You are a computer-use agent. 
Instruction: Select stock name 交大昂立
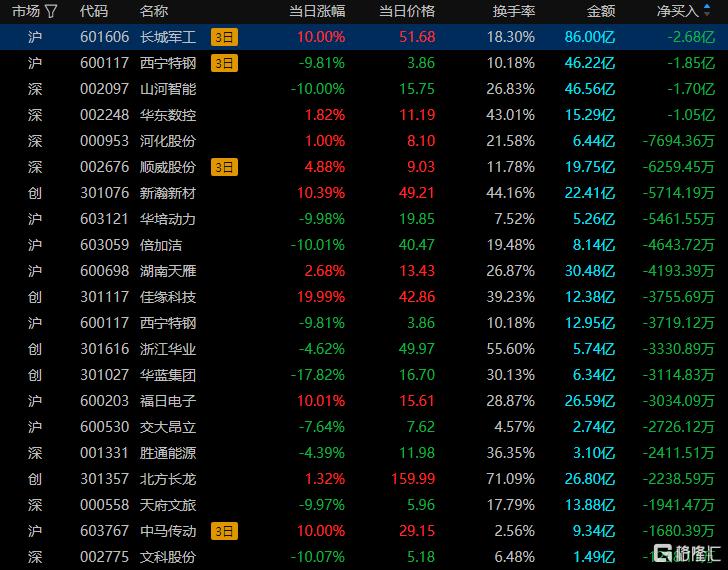(x=168, y=427)
